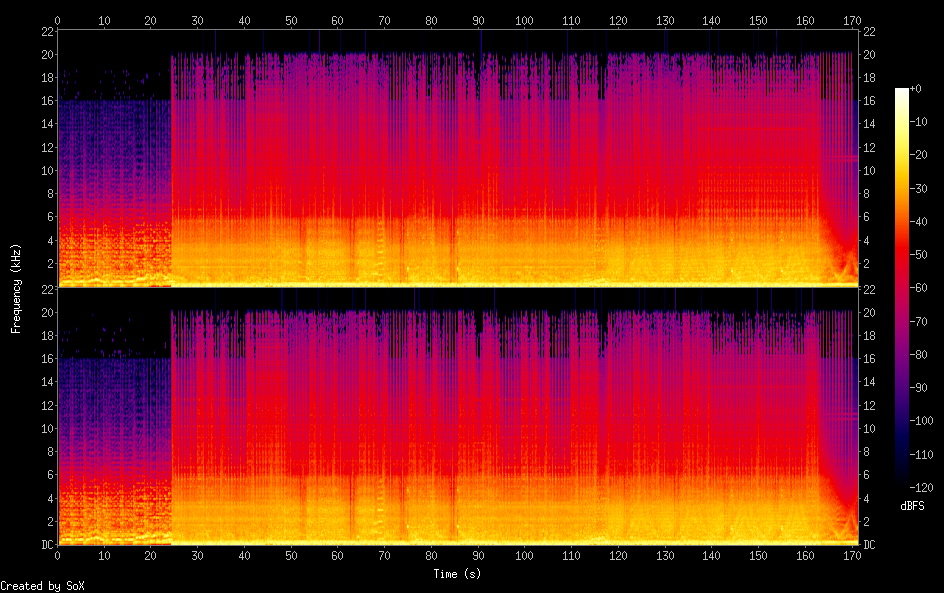Select the 170 second tick on bottom time axis

(x=851, y=555)
